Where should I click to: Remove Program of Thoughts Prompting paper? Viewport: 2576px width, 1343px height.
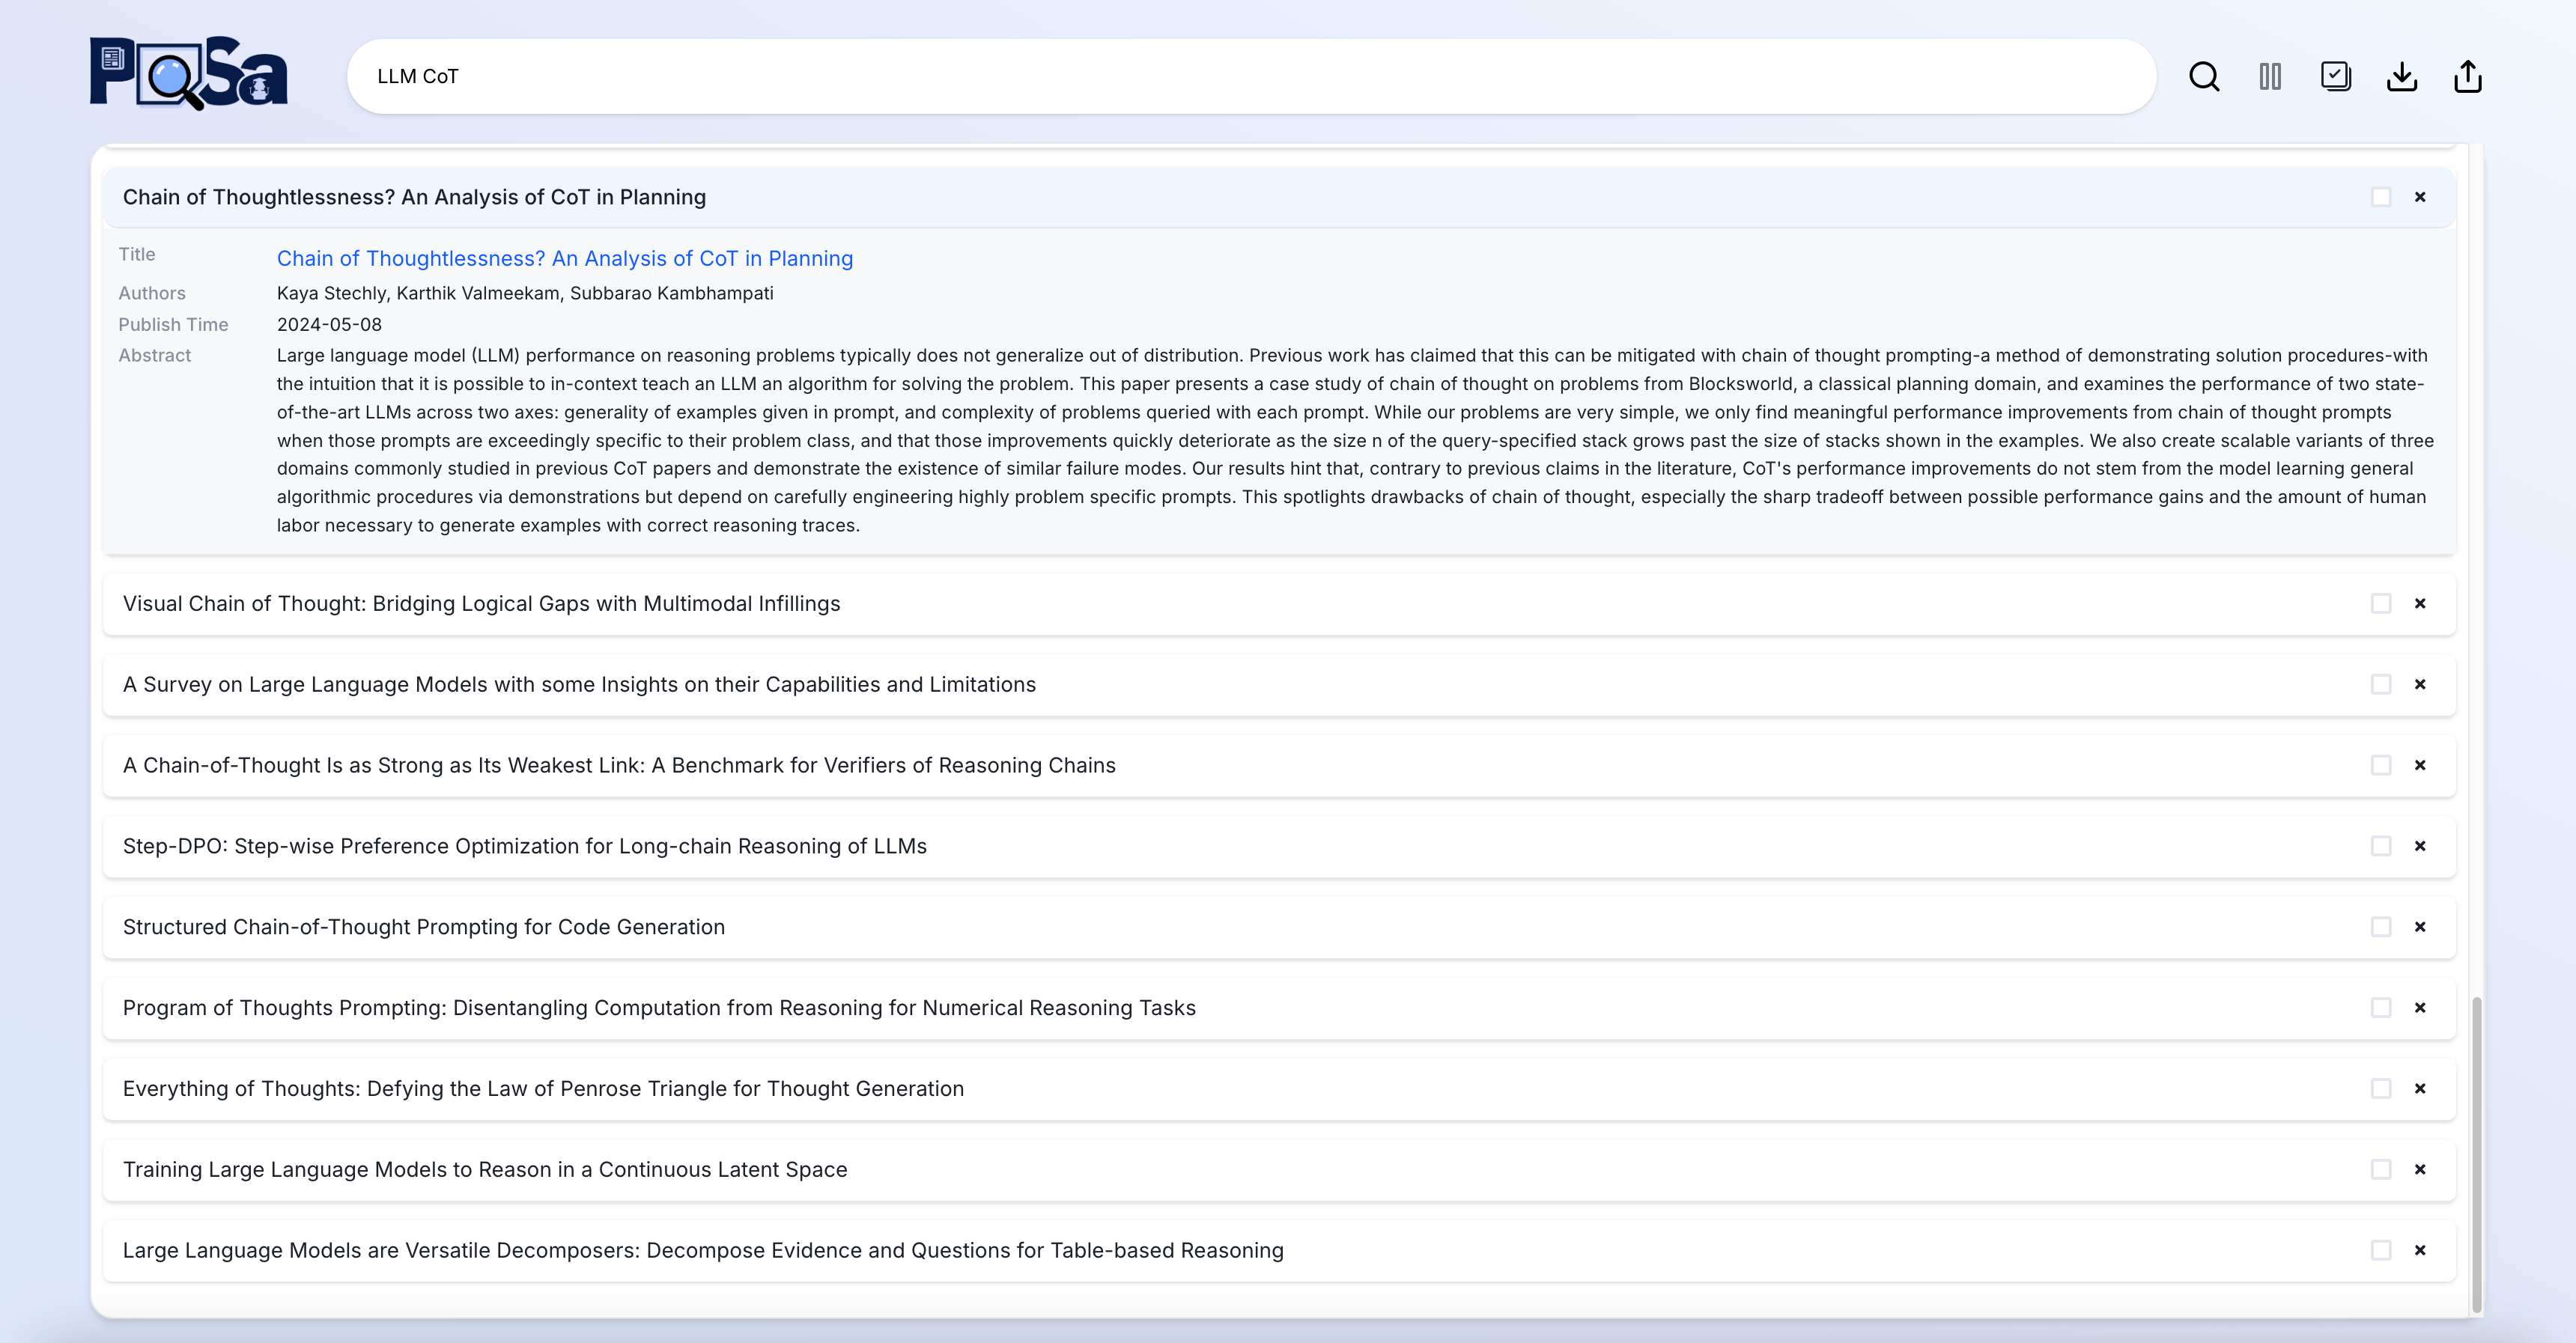tap(2420, 1008)
